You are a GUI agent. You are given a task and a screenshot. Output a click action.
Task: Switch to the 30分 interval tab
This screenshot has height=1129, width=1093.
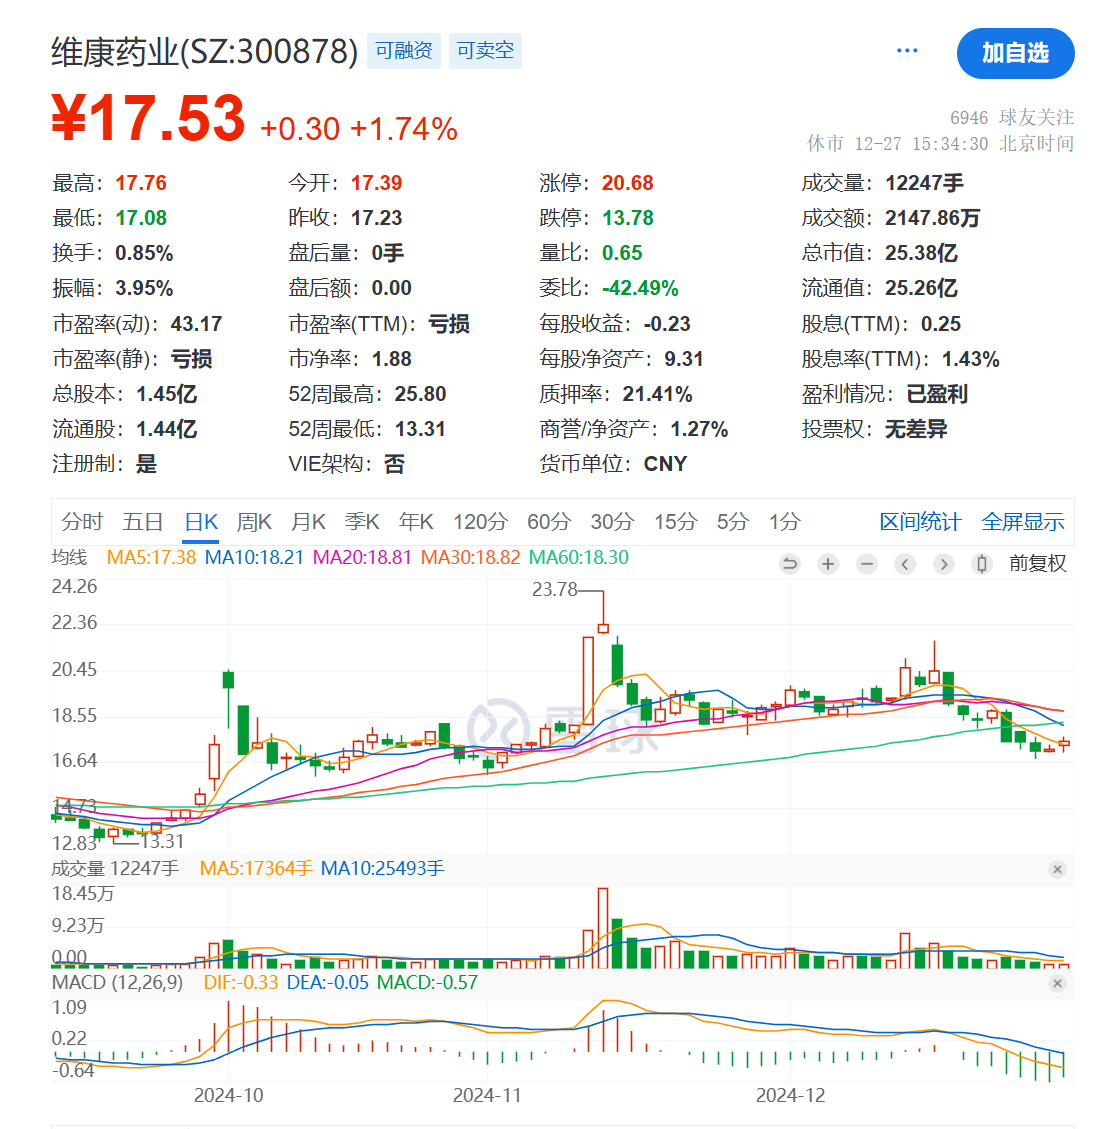tap(612, 521)
